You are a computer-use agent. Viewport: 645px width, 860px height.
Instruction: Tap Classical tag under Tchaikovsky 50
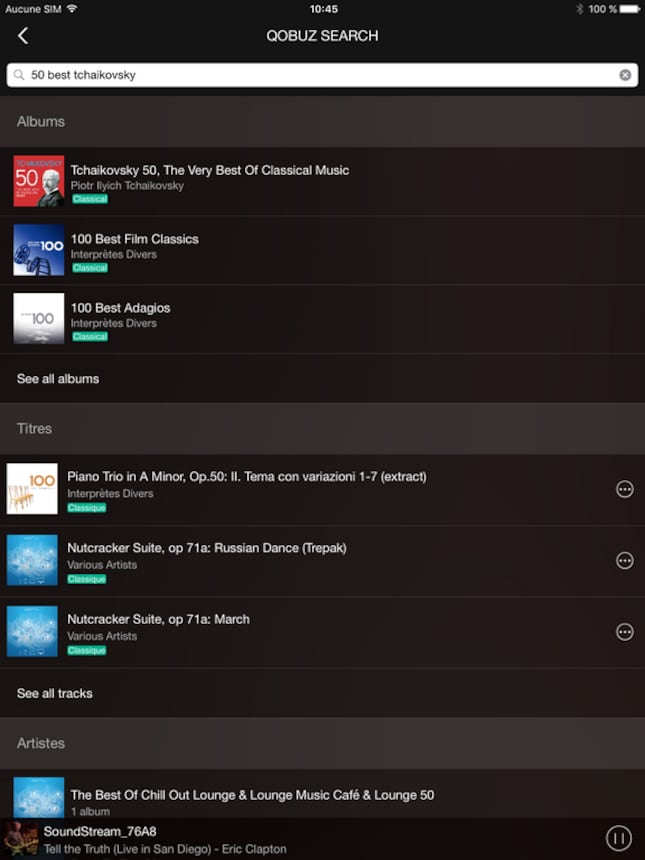click(90, 199)
